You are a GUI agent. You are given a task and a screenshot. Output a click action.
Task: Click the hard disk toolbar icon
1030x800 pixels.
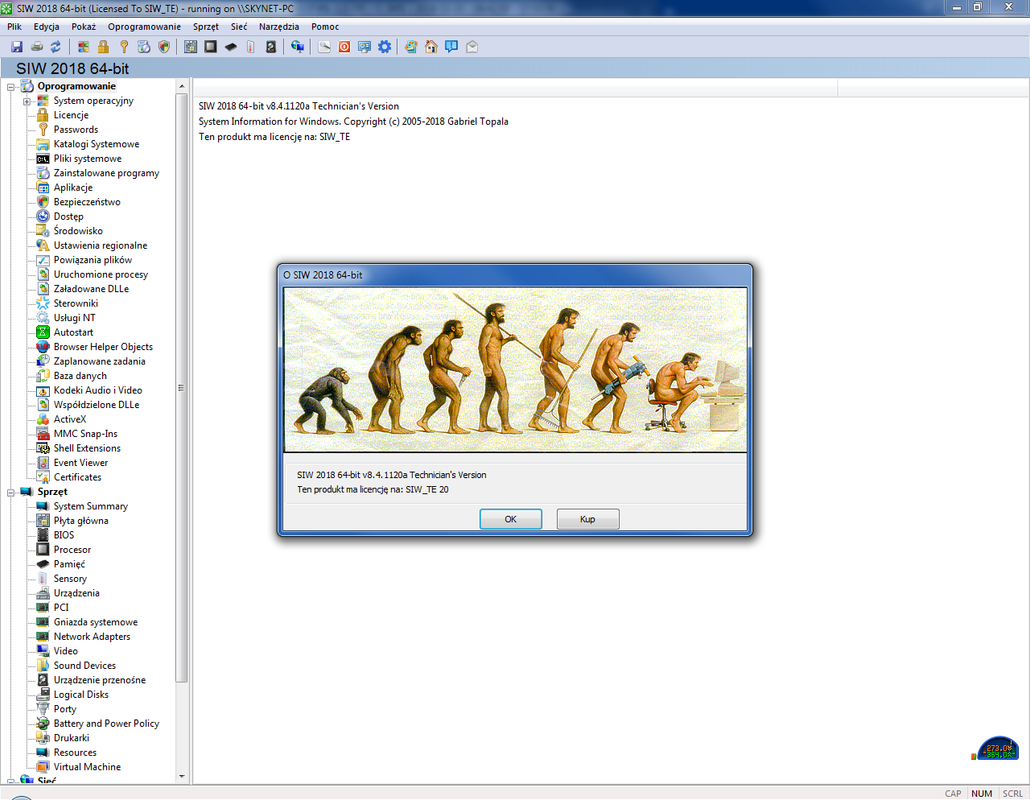click(271, 47)
